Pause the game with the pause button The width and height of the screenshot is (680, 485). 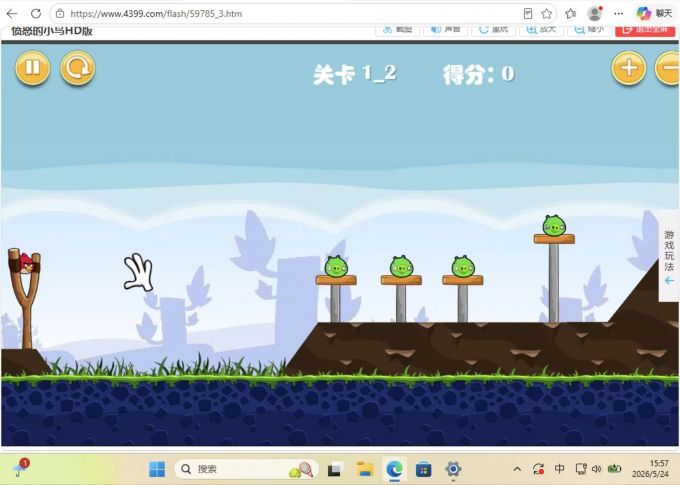click(x=33, y=68)
